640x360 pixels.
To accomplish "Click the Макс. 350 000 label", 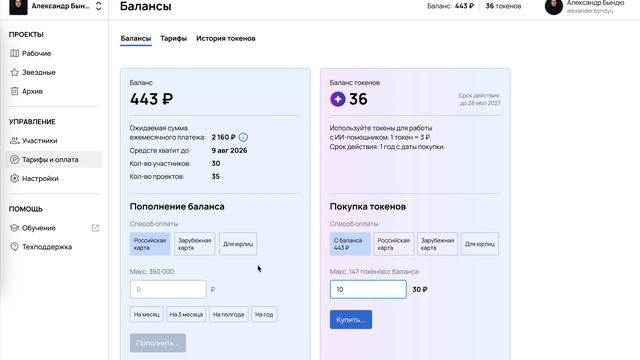I will point(152,271).
